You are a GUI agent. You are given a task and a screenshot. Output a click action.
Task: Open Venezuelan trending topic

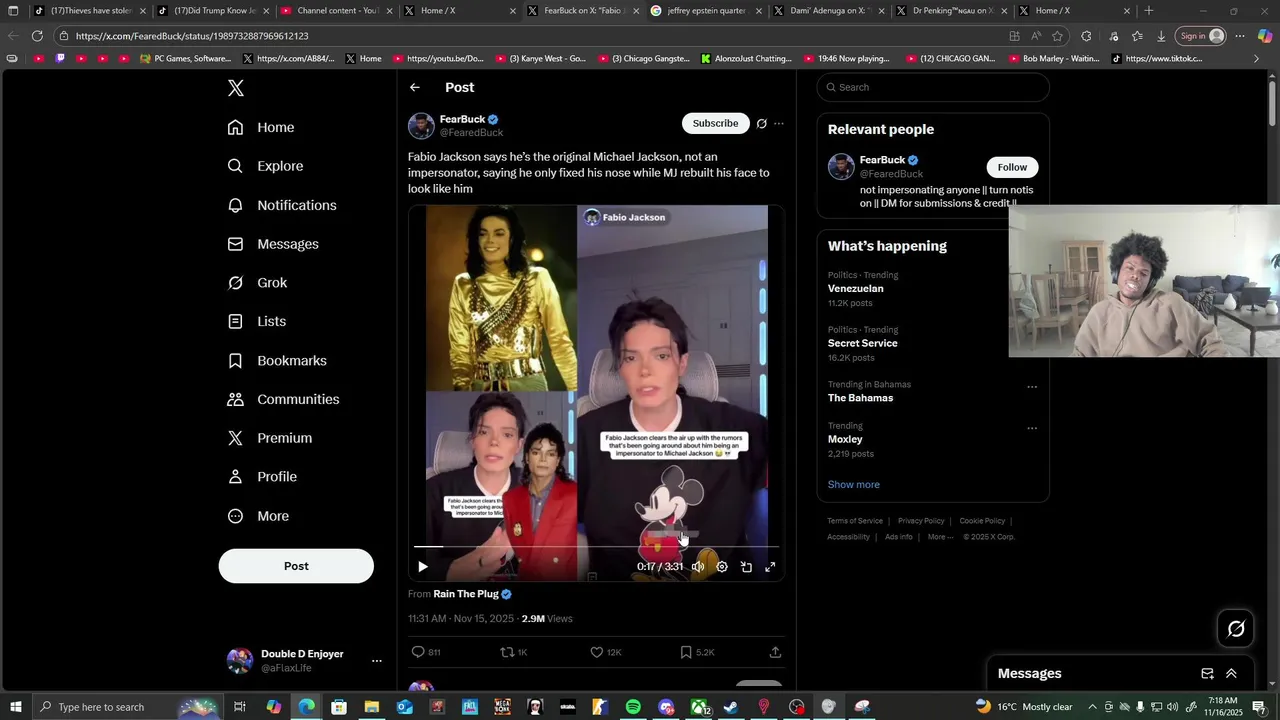tap(855, 288)
